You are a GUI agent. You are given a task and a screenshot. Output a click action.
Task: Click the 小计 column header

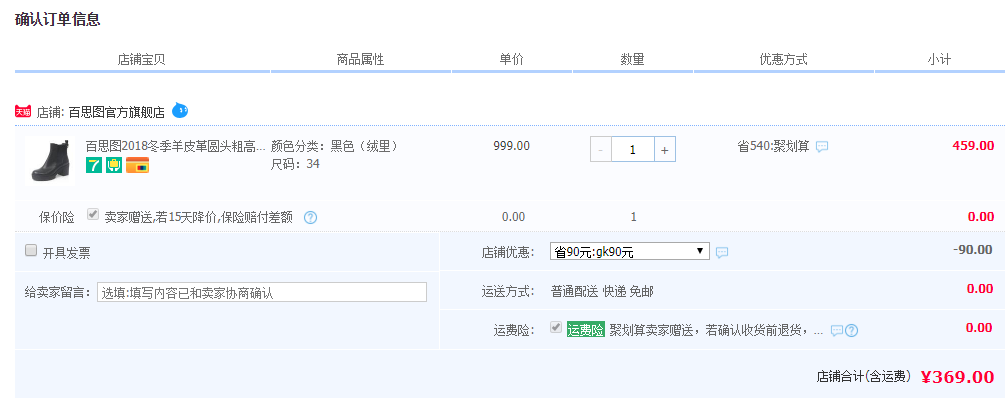939,60
